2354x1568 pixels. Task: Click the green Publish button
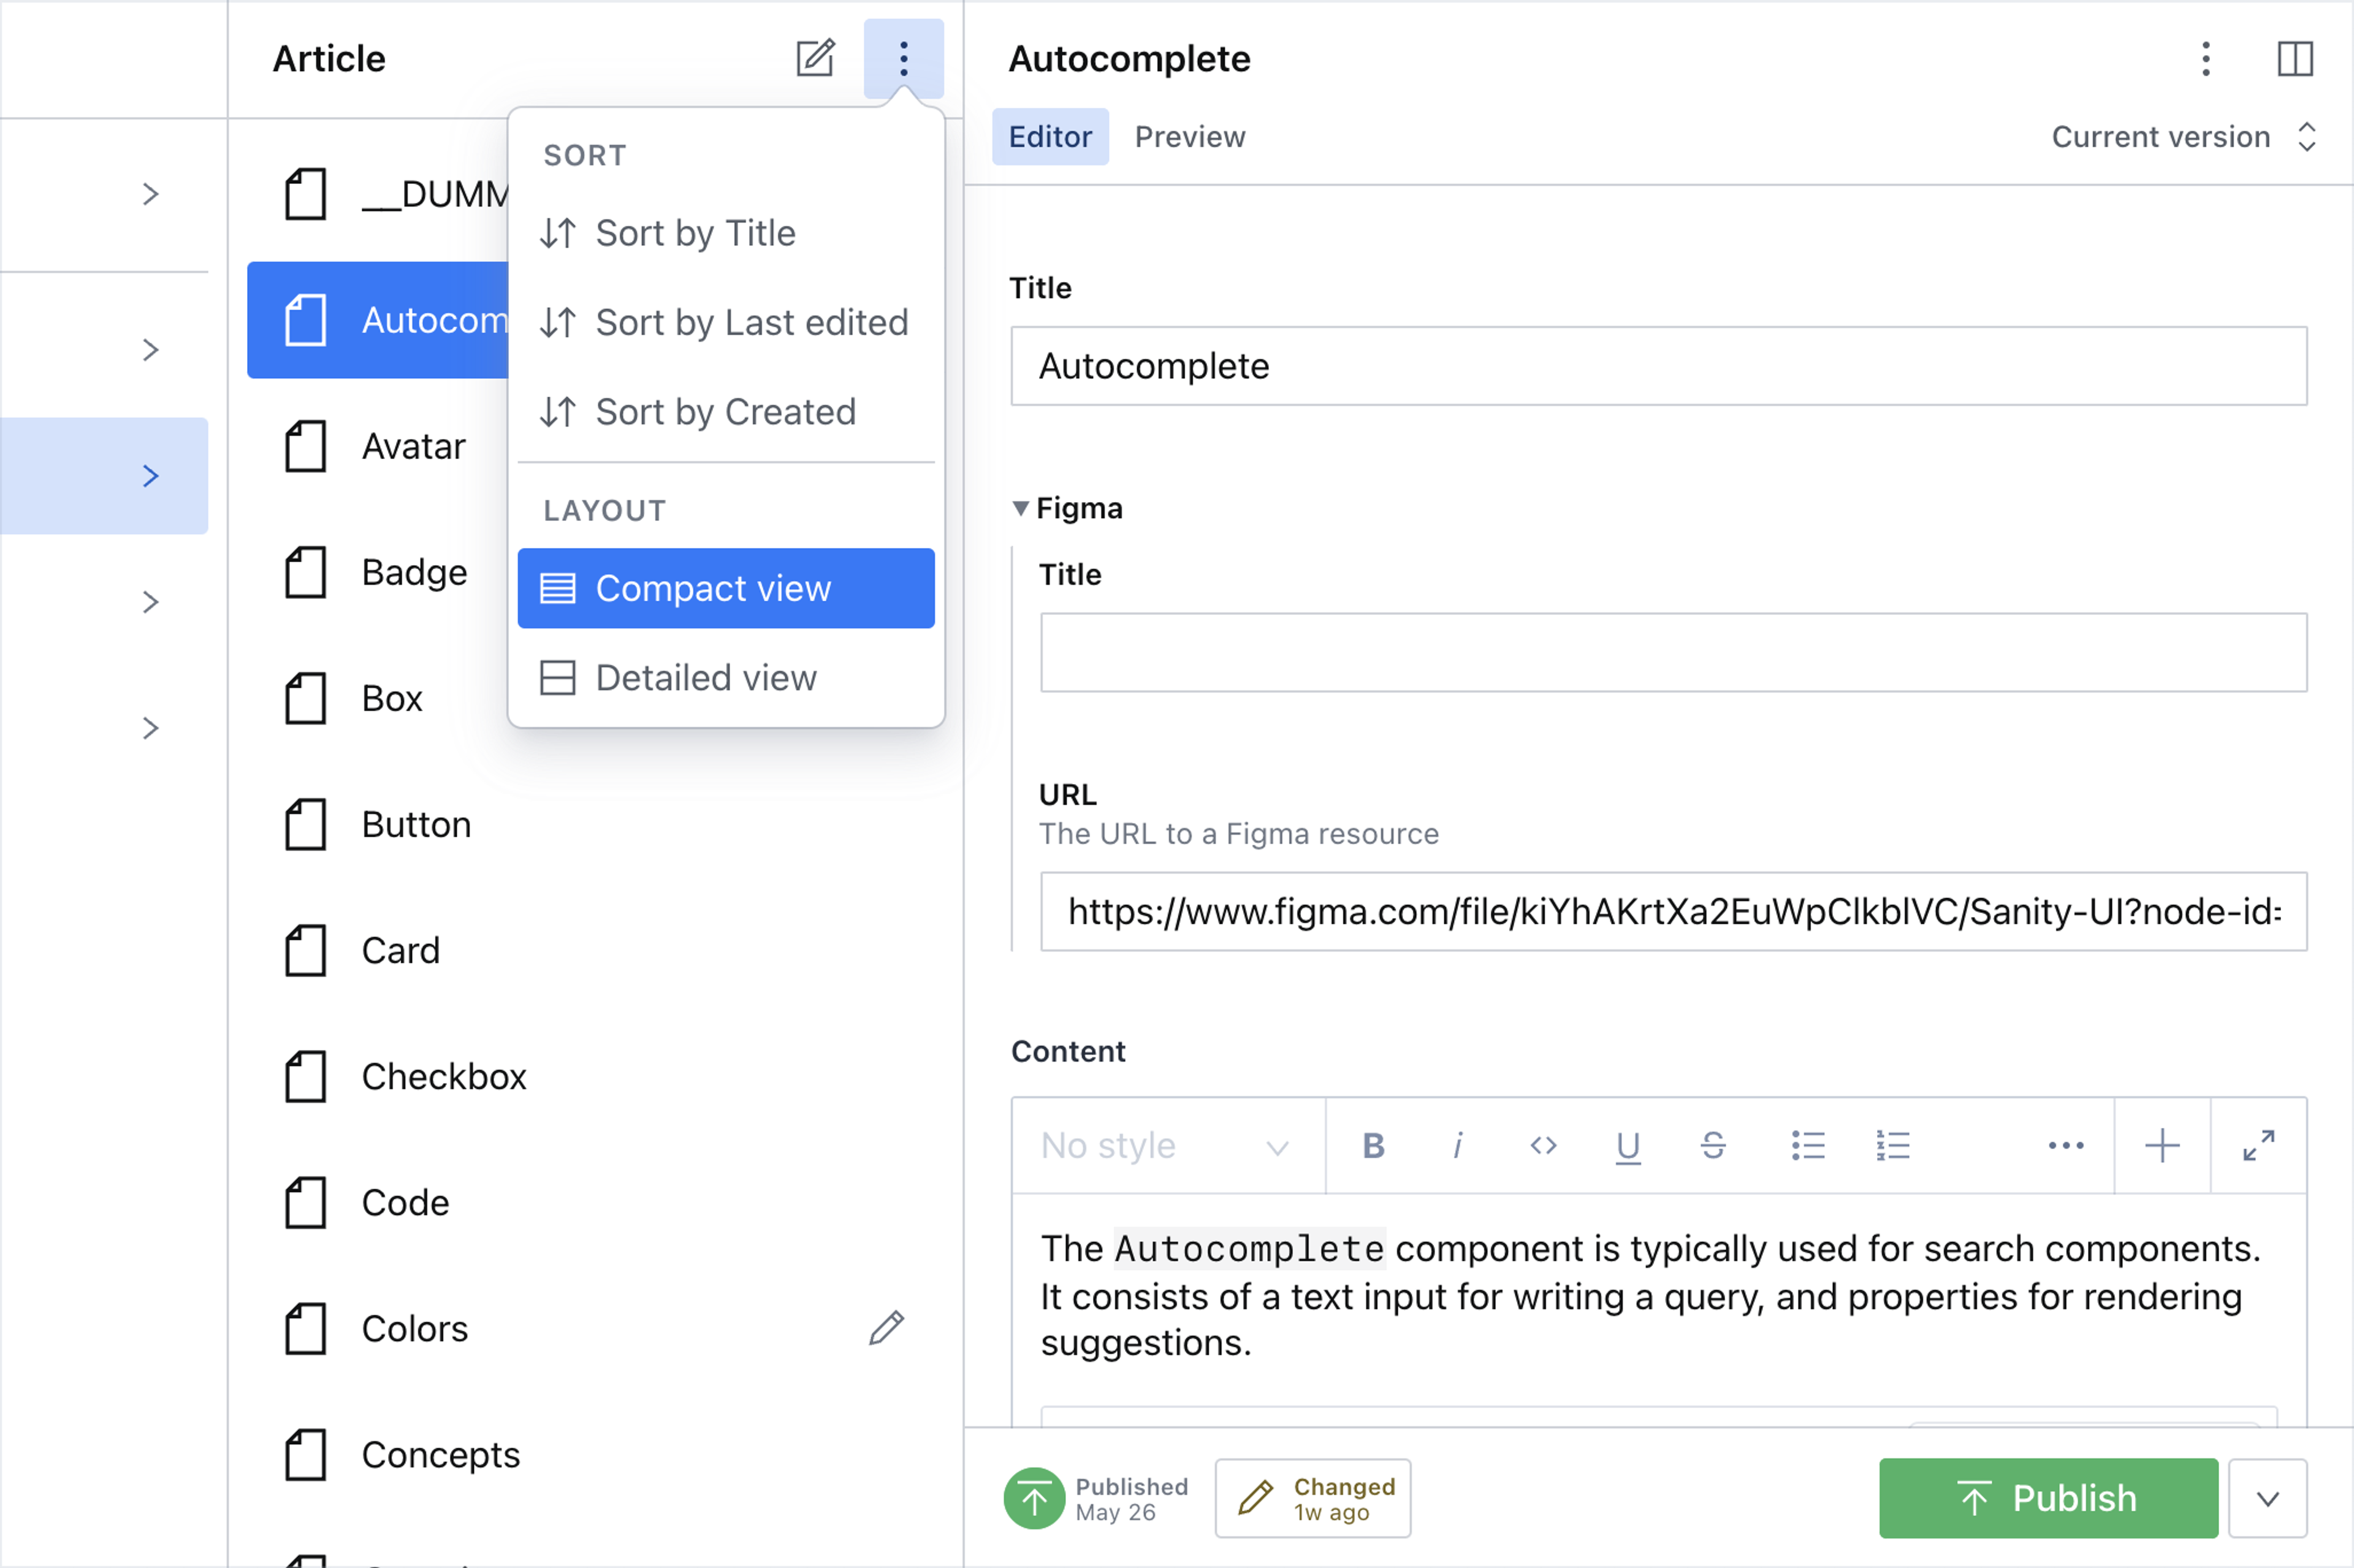[2047, 1498]
